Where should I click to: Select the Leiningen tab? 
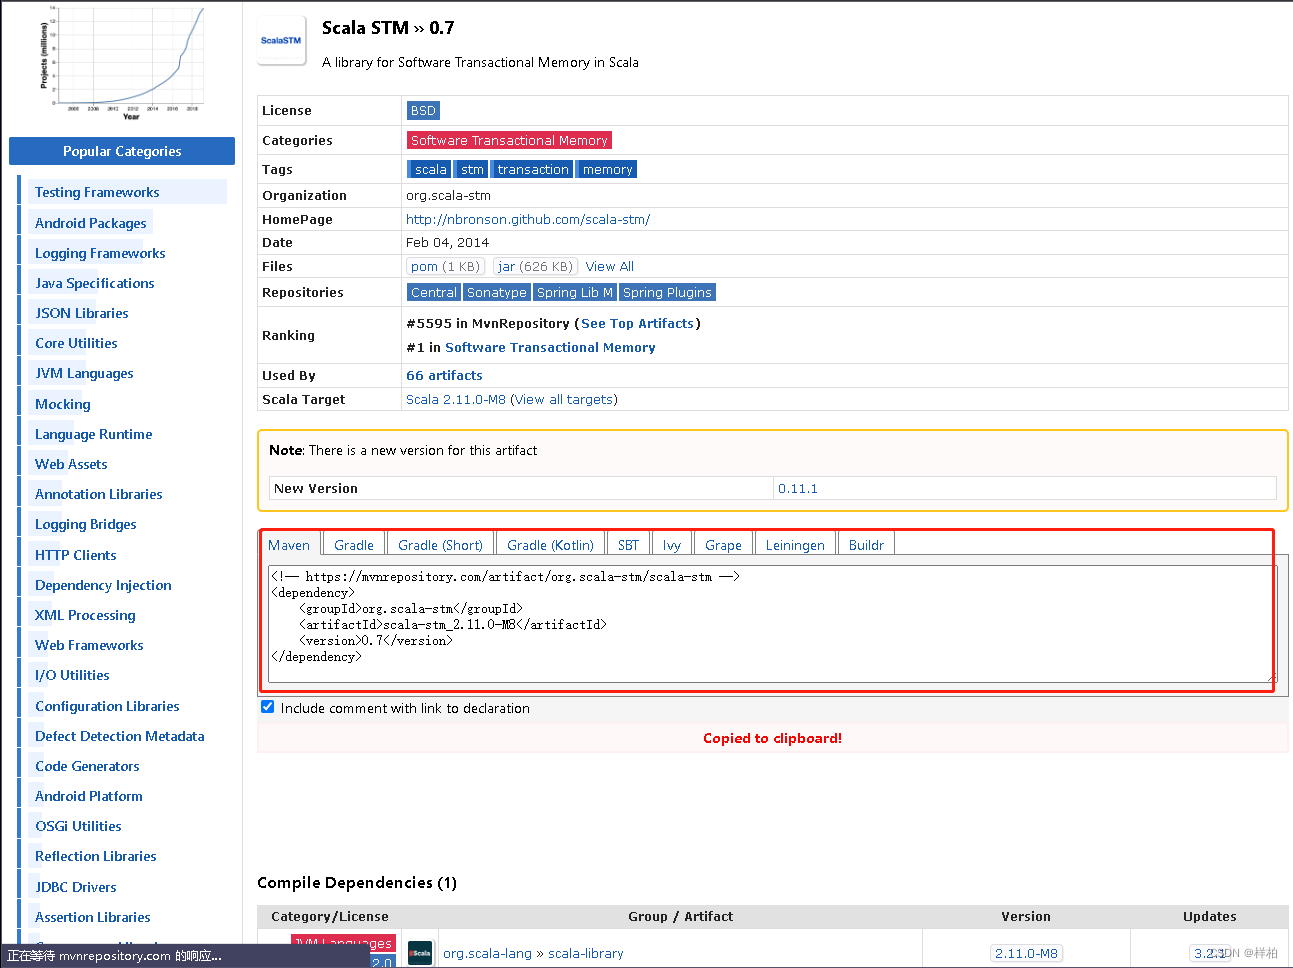(x=795, y=545)
